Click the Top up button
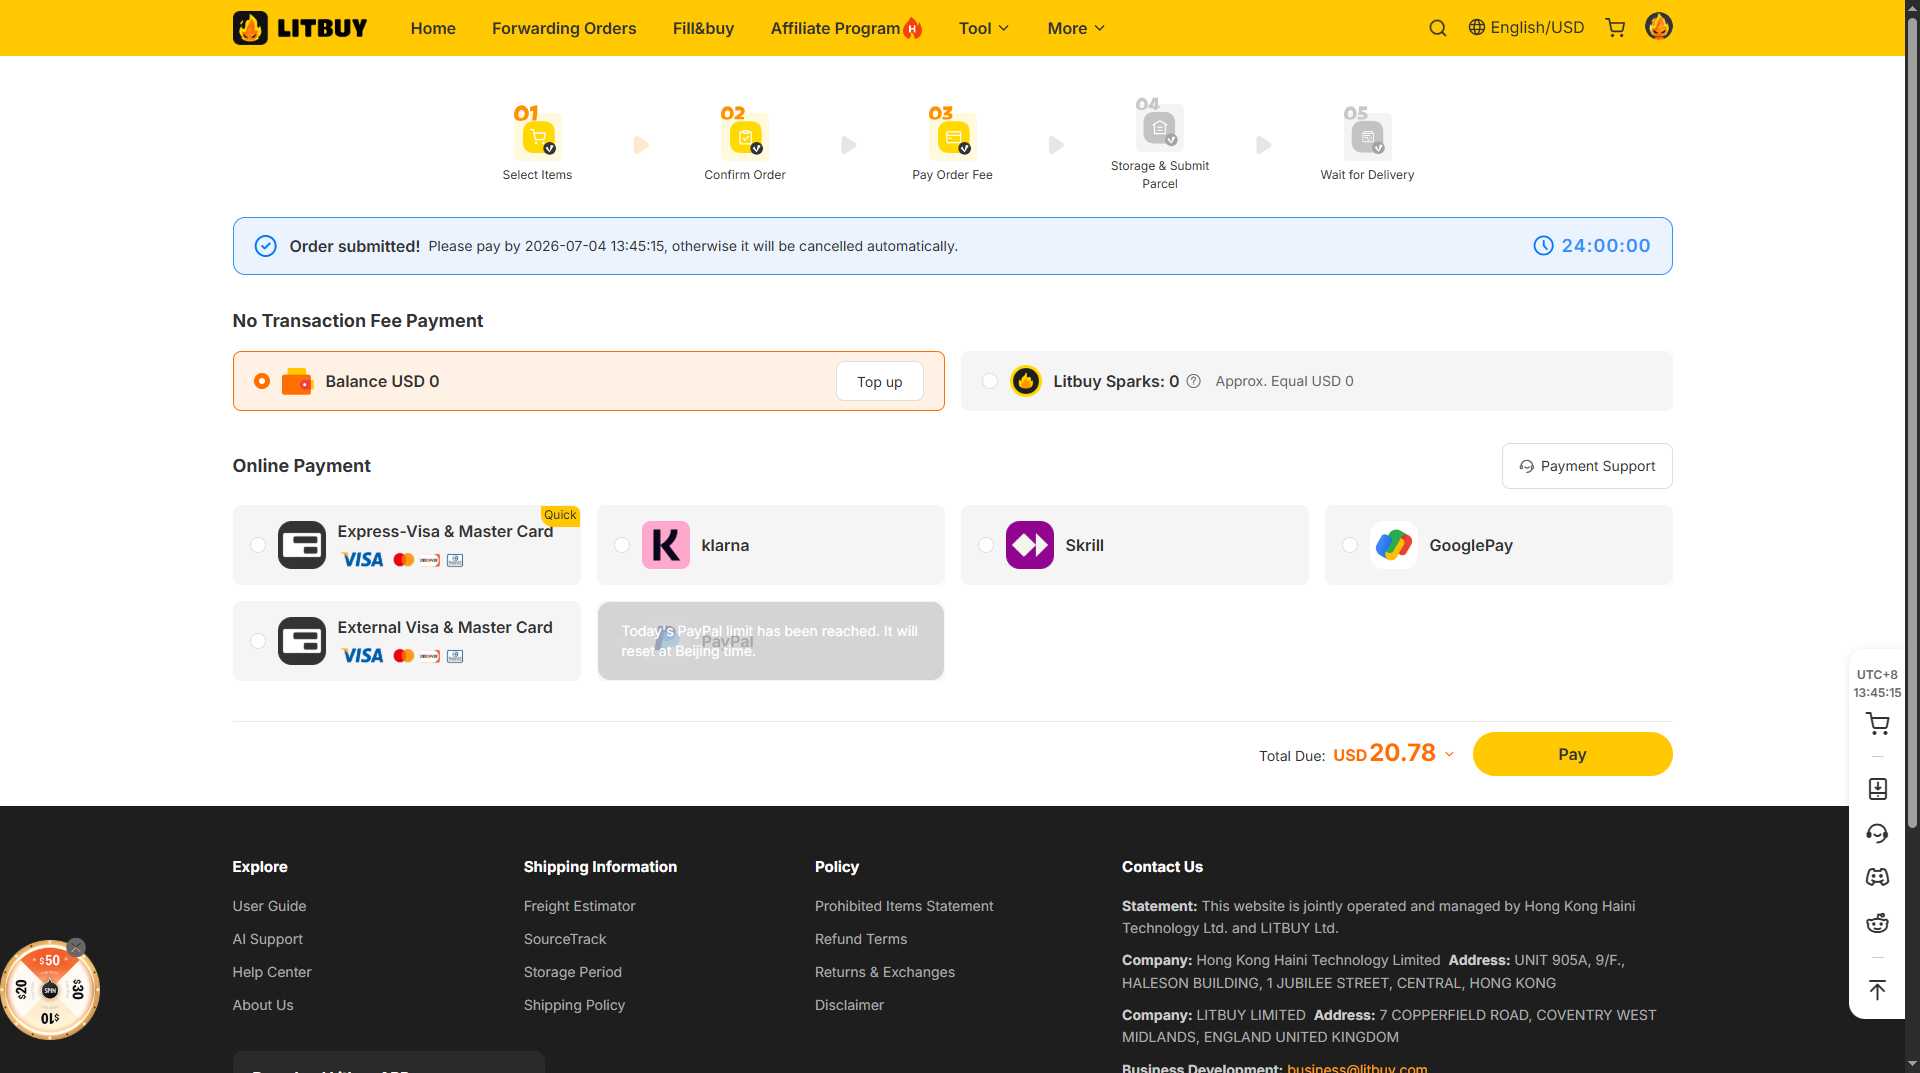 coord(880,382)
